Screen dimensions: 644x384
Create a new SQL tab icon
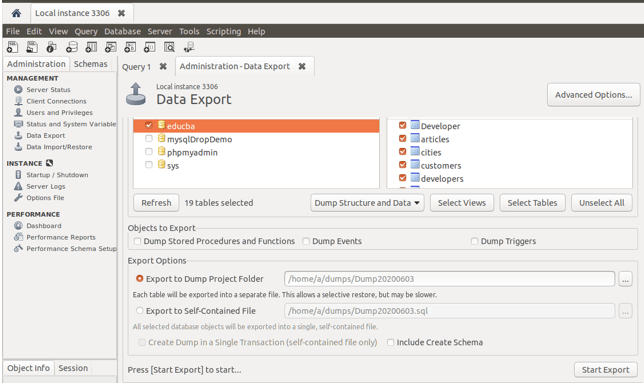coord(12,47)
